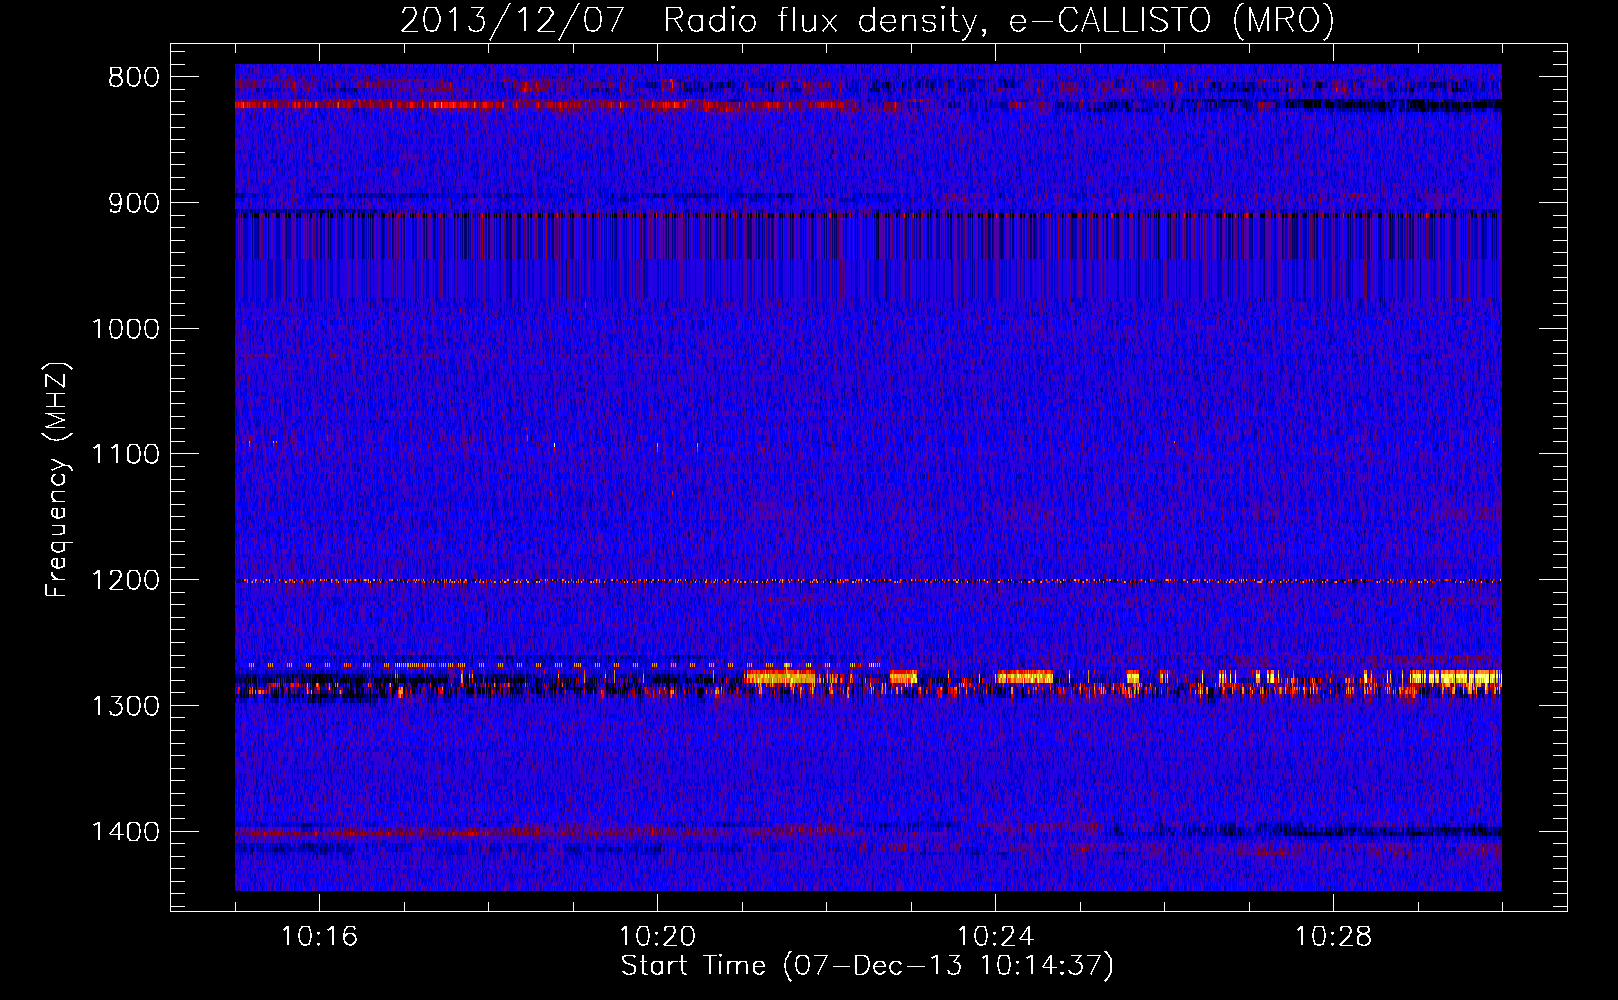The image size is (1618, 1000).
Task: Click the 1000 frequency tick label
Action: [126, 329]
